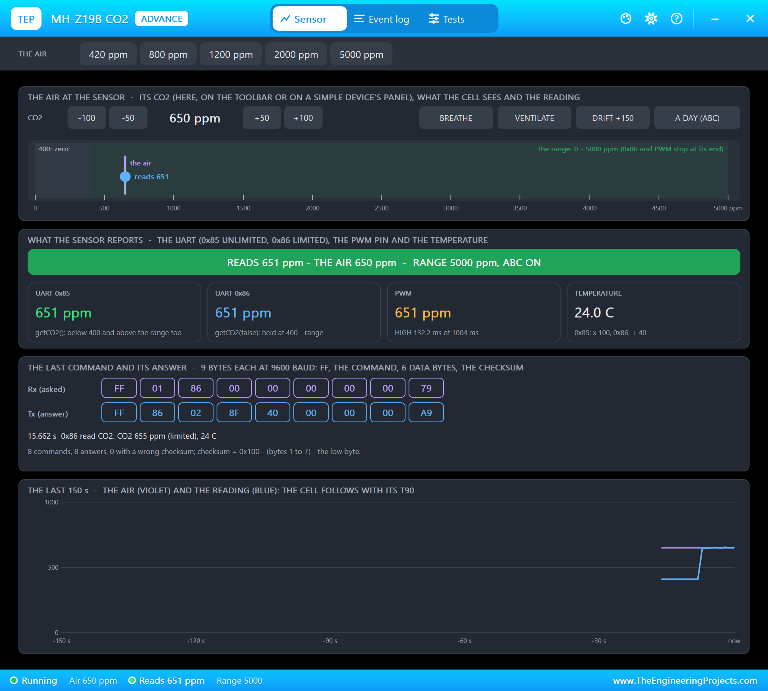Apply DRIFT +150 to the sensor
This screenshot has height=691, width=768.
coord(613,118)
